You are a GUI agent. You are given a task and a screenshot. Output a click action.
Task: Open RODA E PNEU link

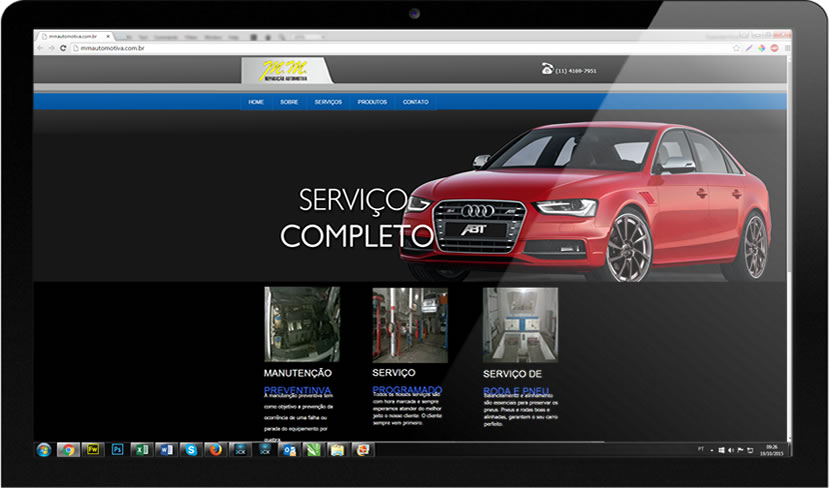point(516,391)
